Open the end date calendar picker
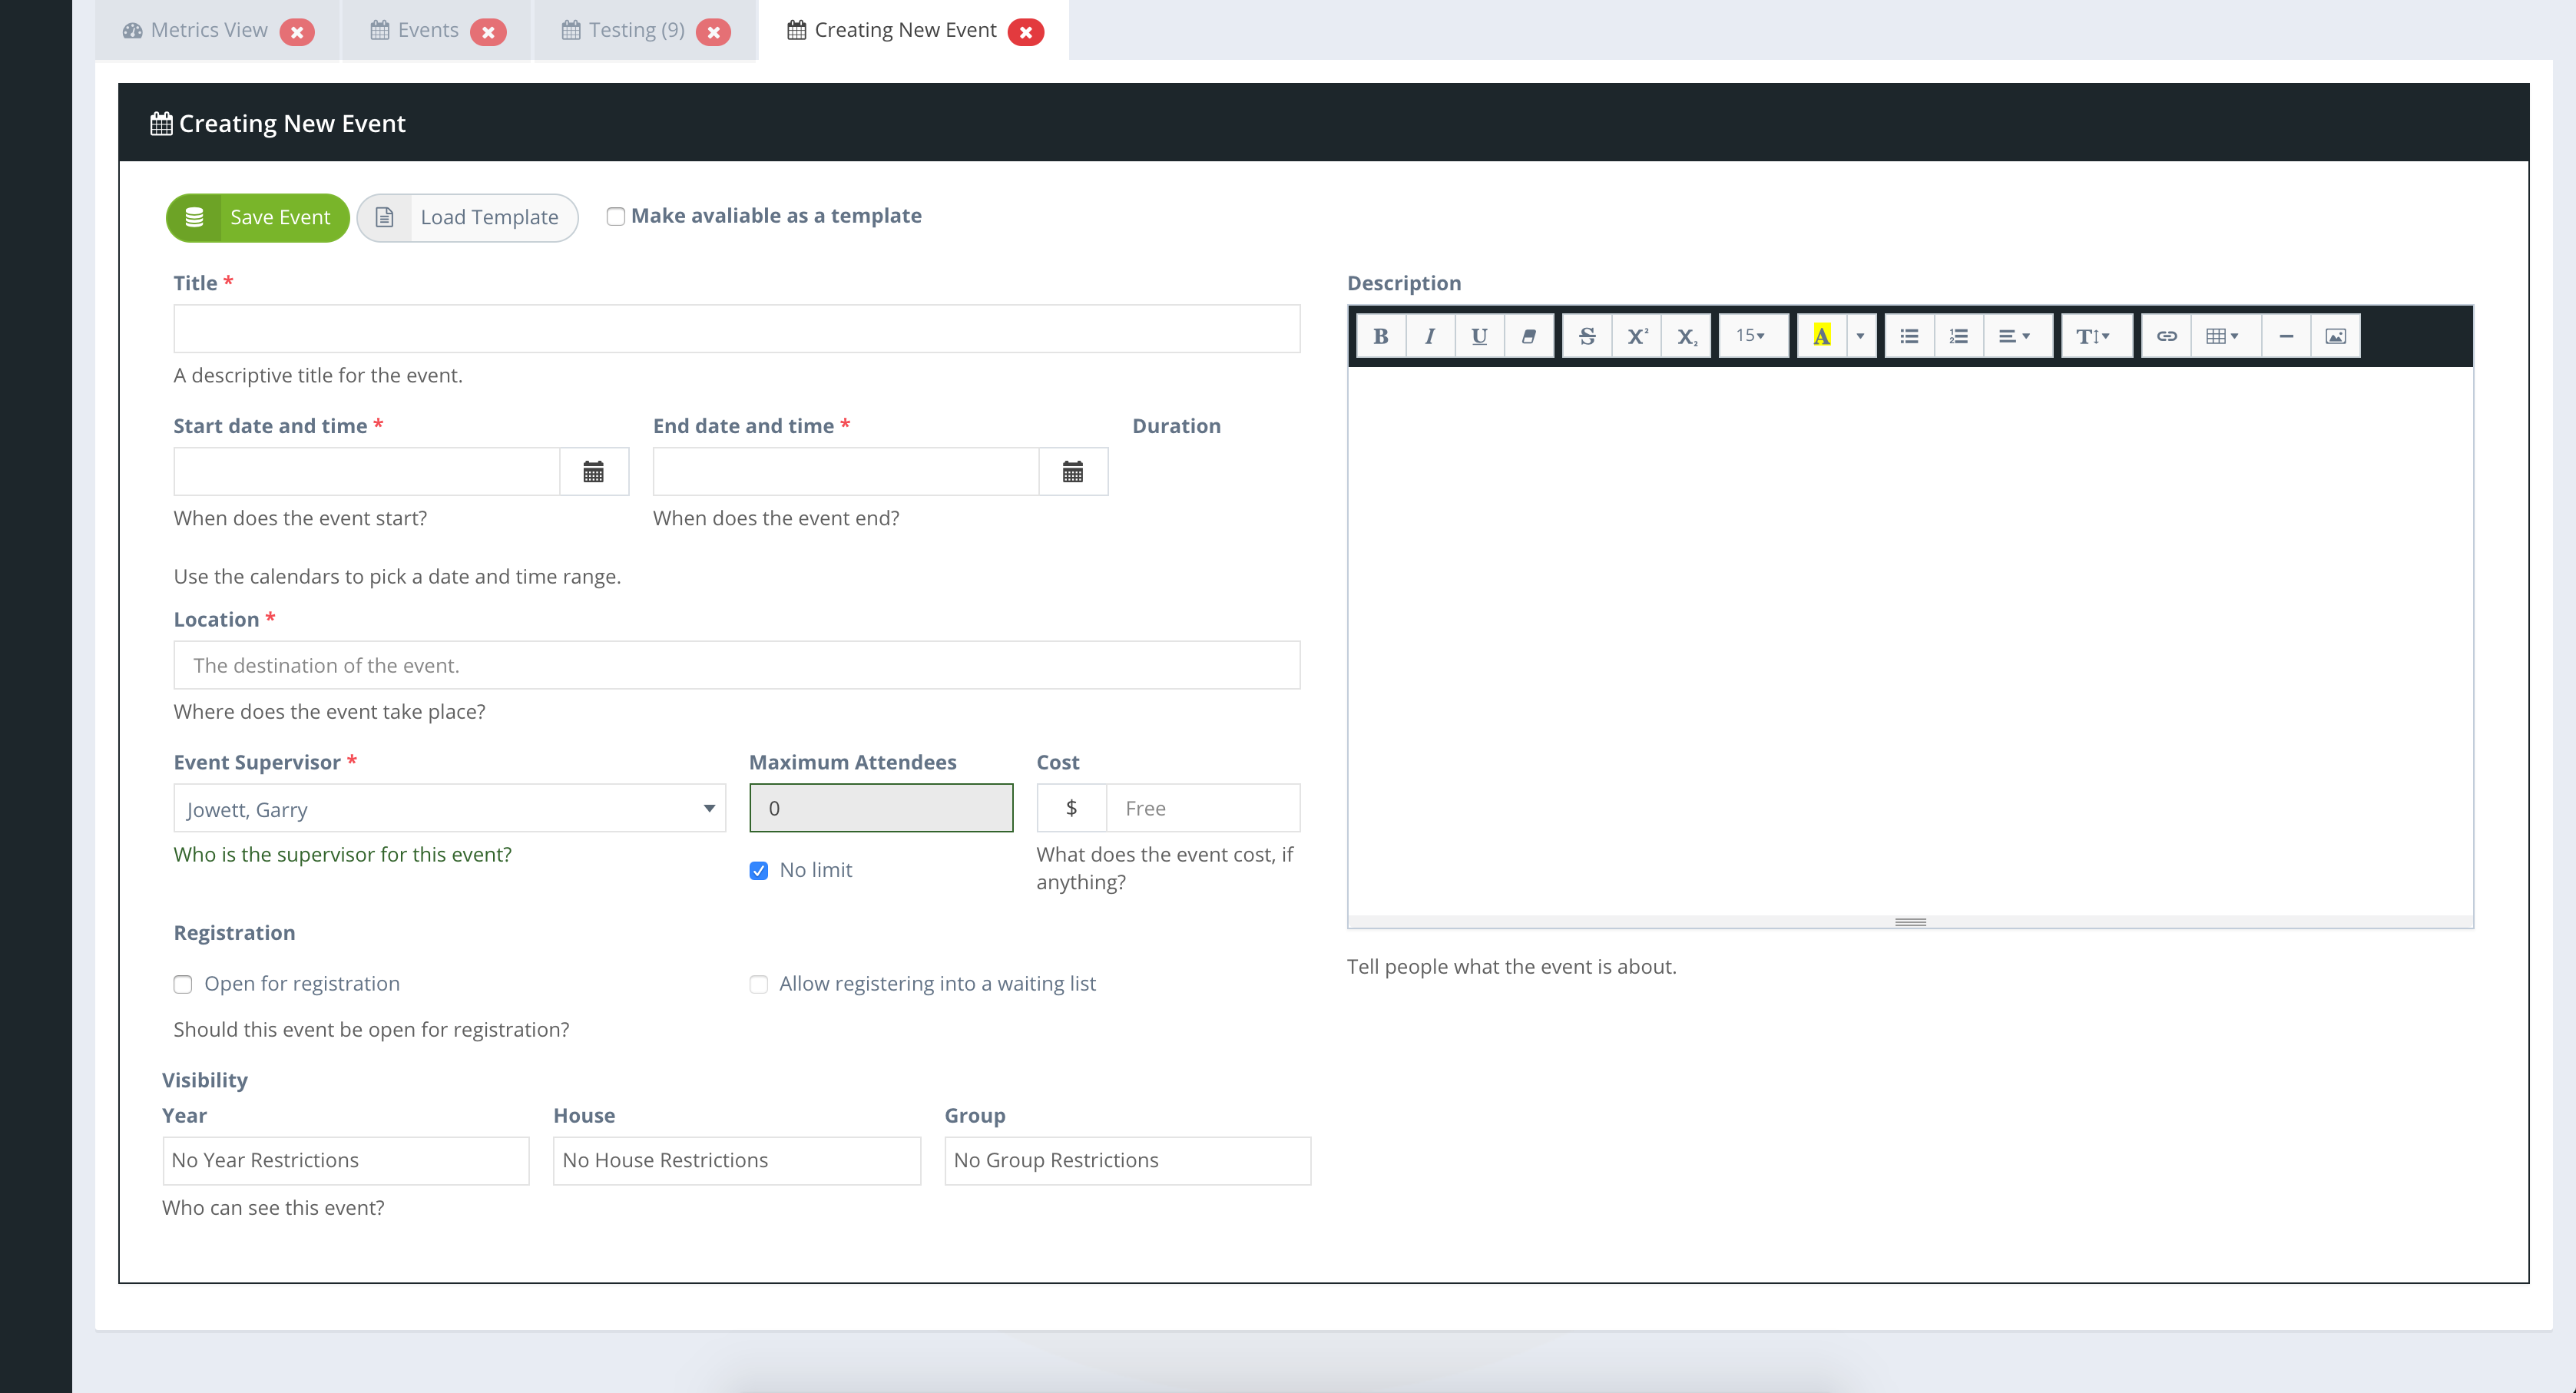The width and height of the screenshot is (2576, 1393). [1073, 472]
